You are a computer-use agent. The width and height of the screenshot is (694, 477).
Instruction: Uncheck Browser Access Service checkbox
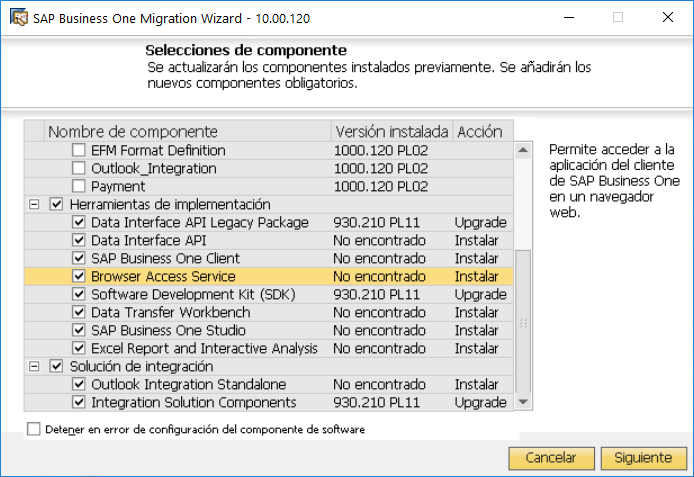pyautogui.click(x=78, y=276)
